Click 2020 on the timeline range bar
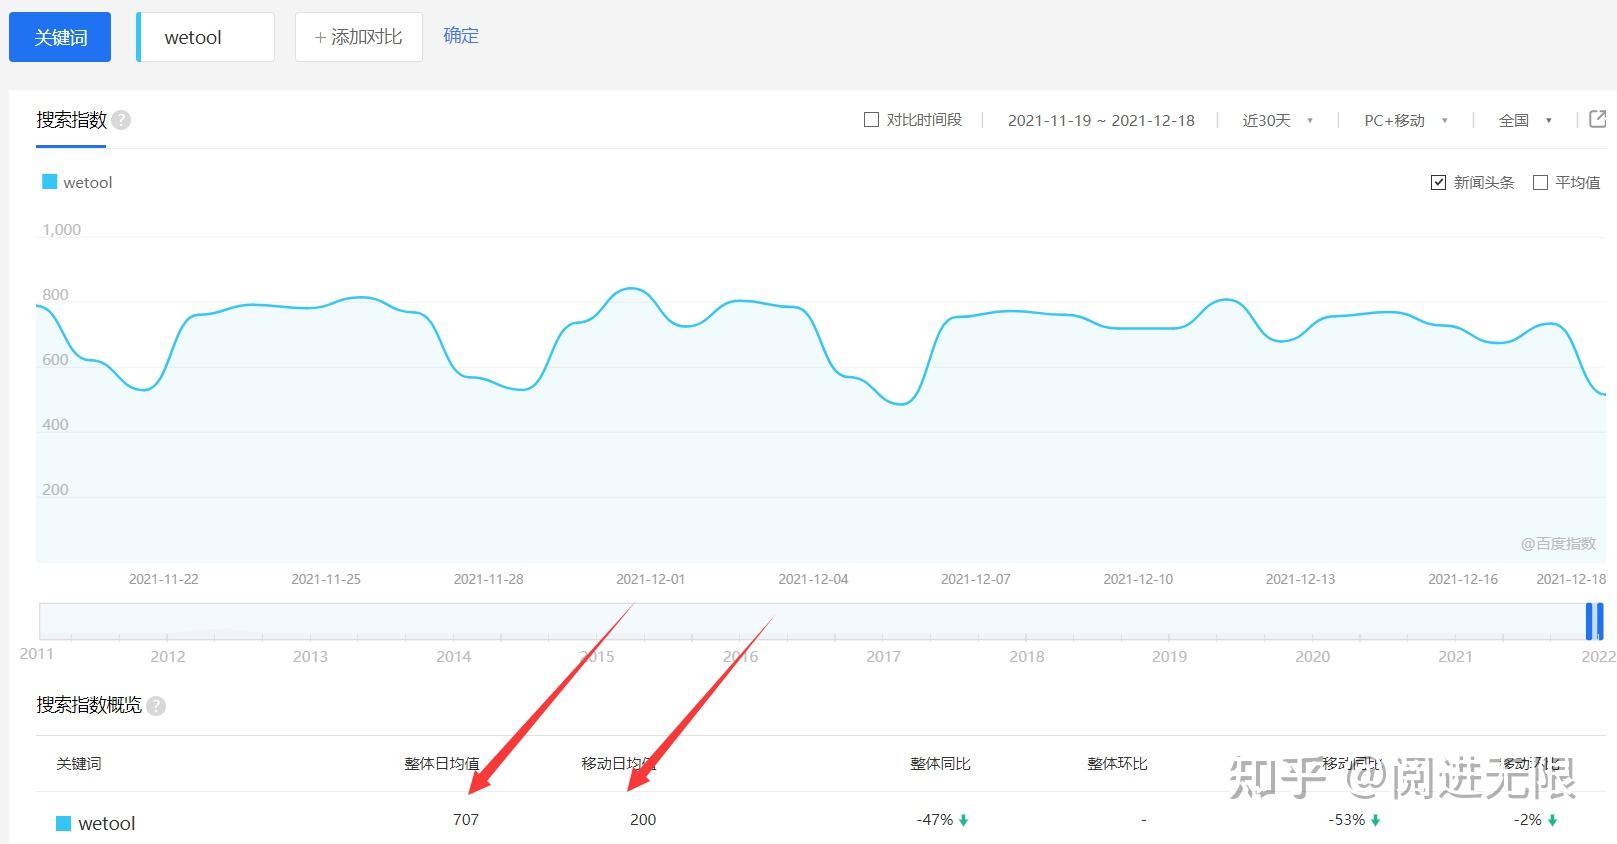Image resolution: width=1617 pixels, height=844 pixels. point(1312,657)
